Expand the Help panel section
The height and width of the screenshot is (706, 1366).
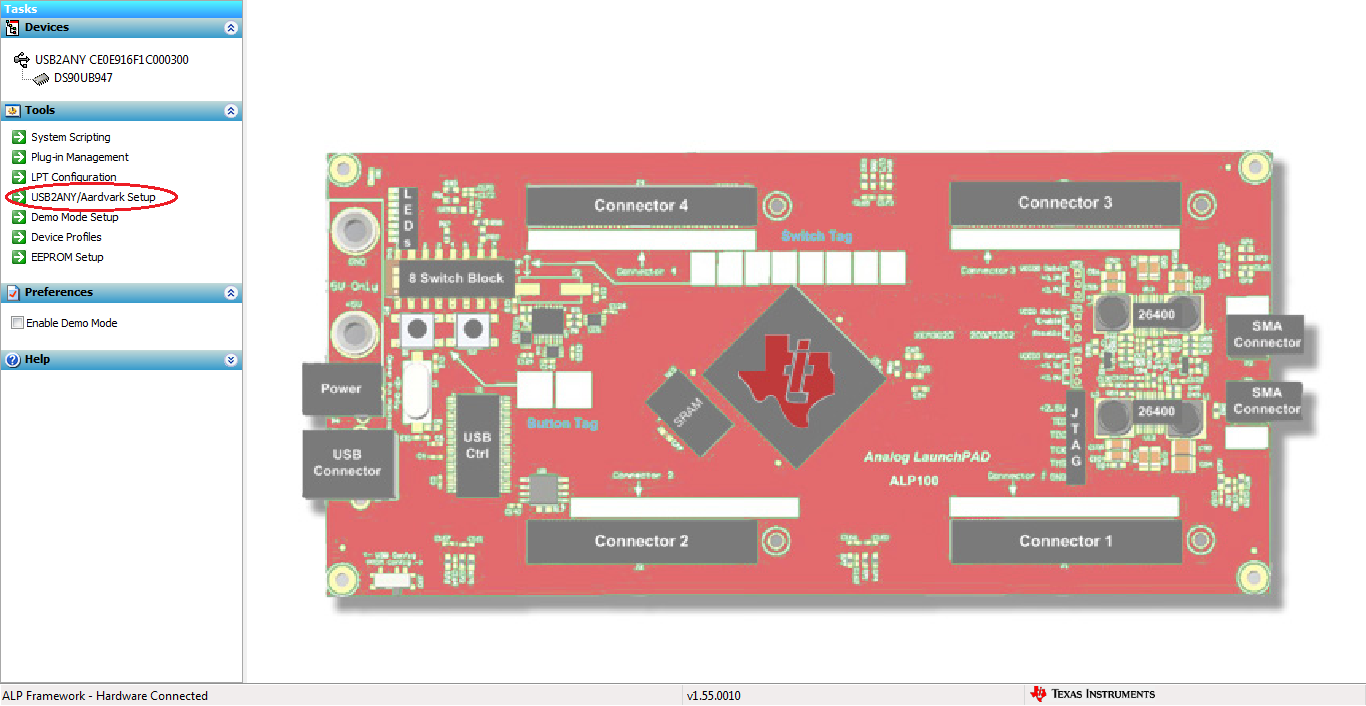pos(231,360)
